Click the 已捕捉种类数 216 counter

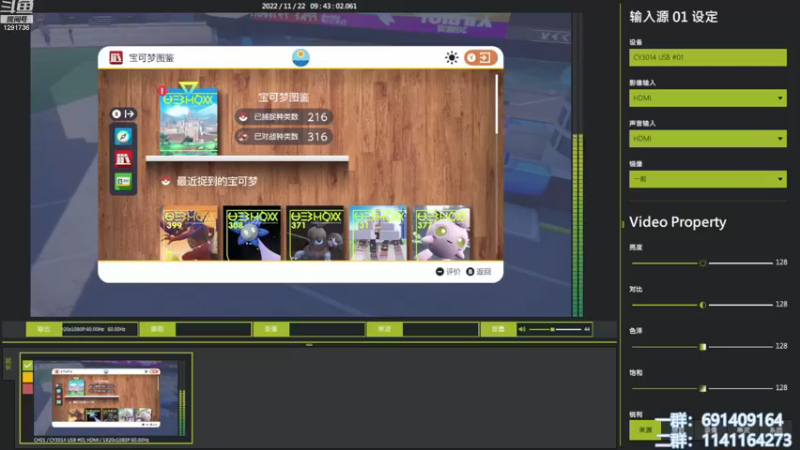[x=284, y=117]
